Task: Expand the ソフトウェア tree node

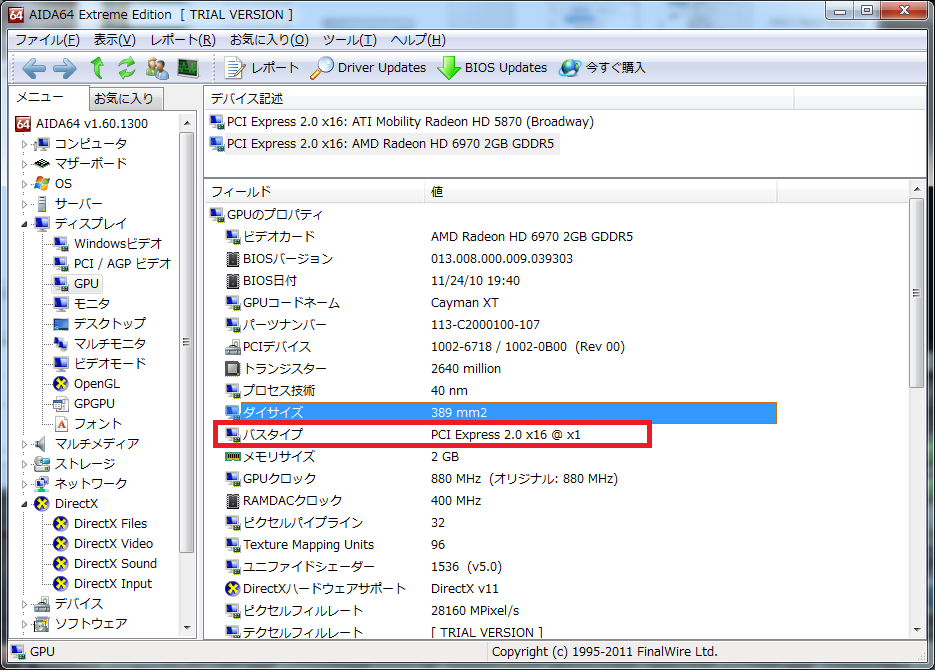Action: coord(24,624)
